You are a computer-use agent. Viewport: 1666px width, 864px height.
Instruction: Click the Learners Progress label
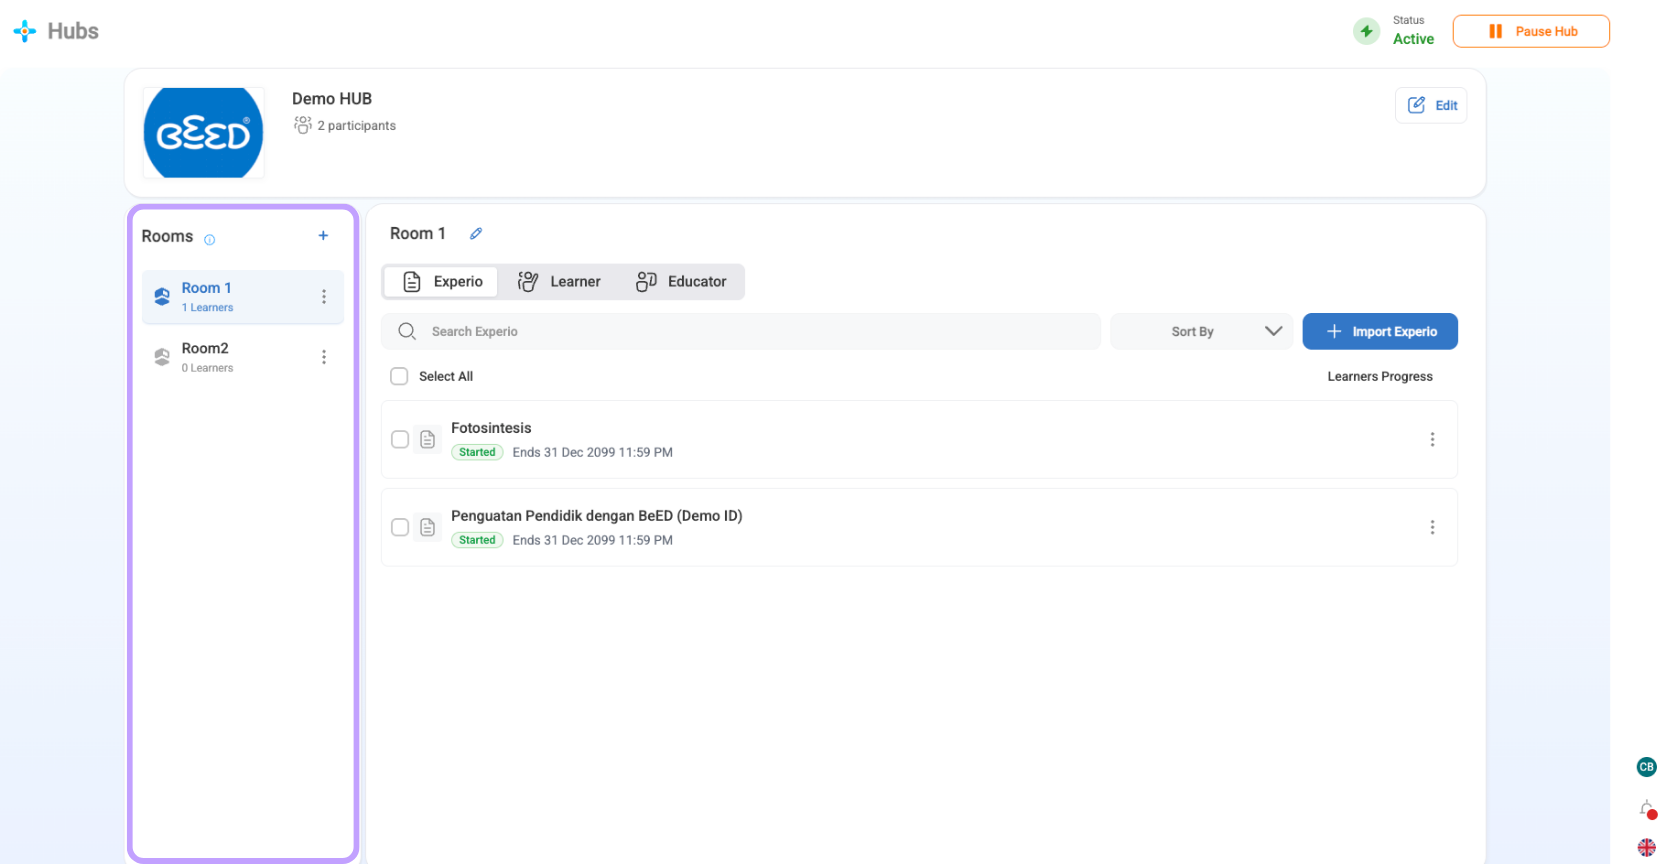point(1380,377)
